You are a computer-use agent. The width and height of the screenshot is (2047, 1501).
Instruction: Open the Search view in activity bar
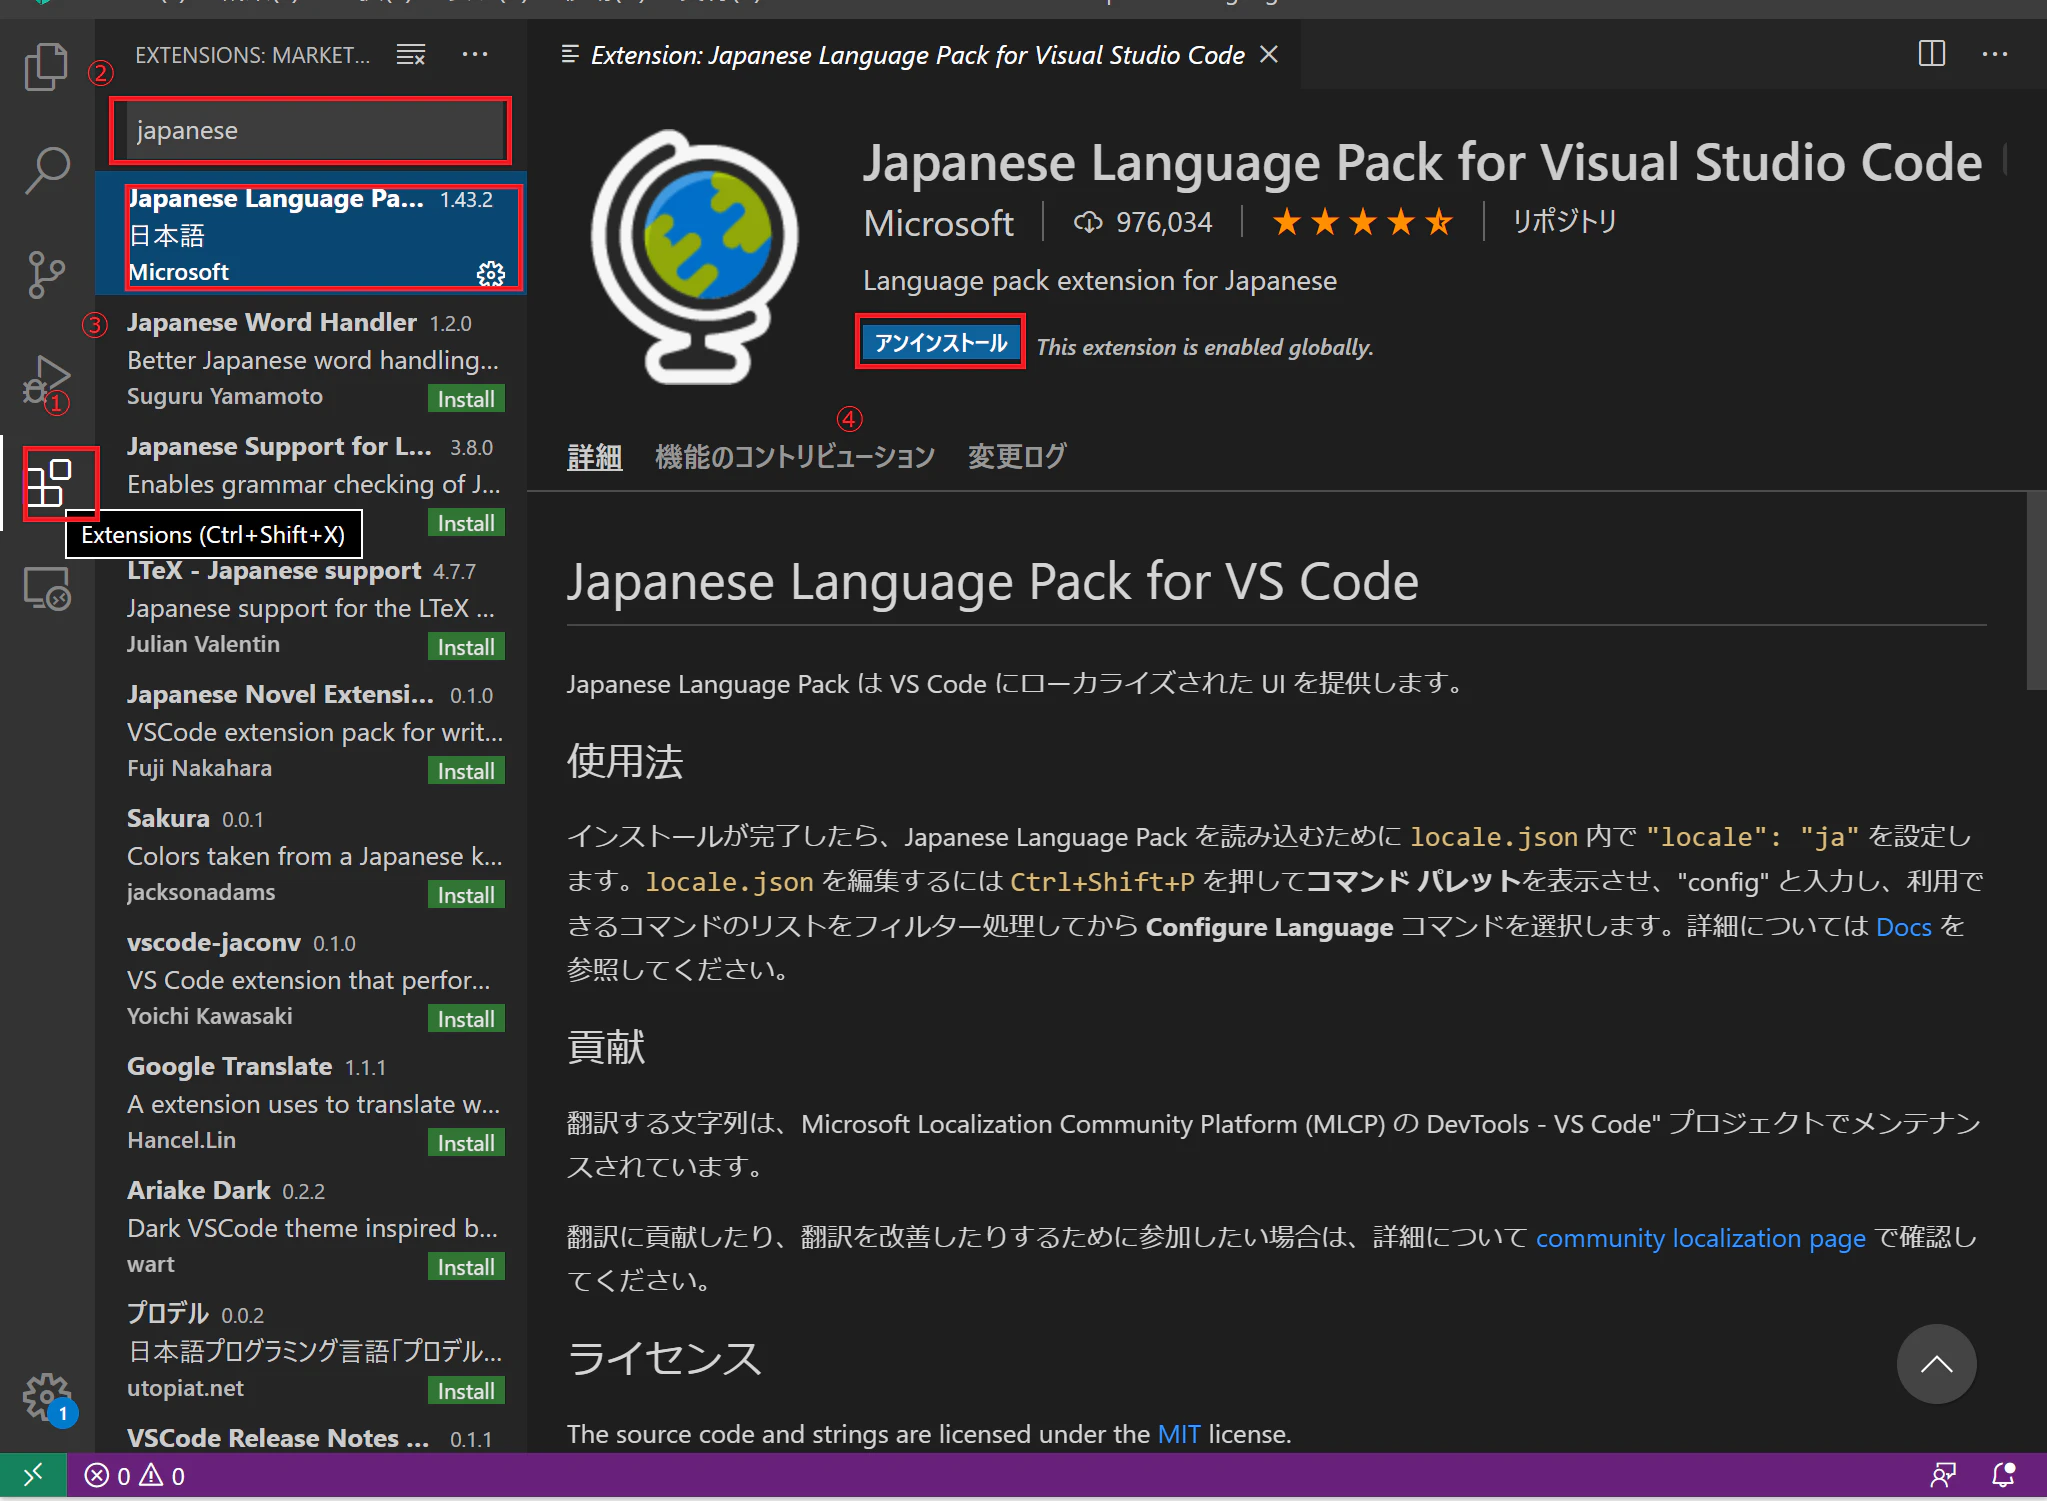(x=46, y=170)
